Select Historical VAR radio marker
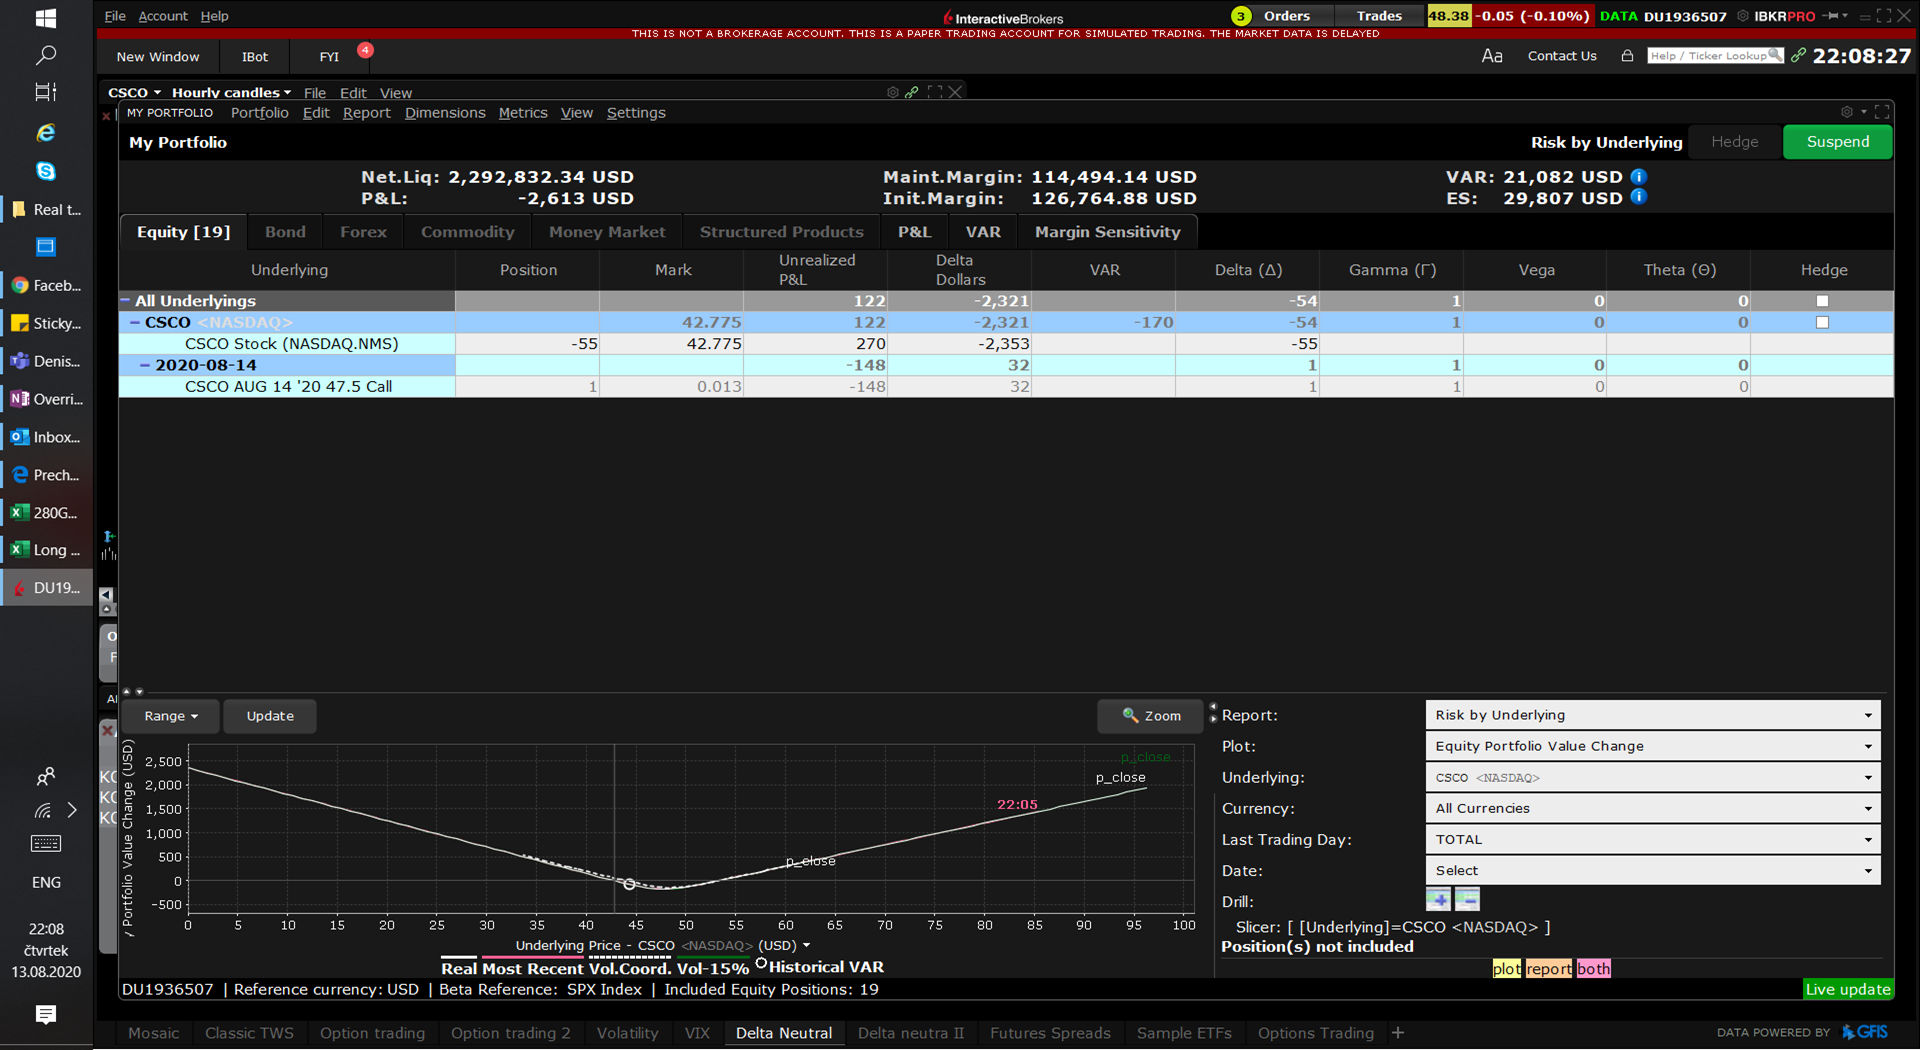 click(761, 964)
